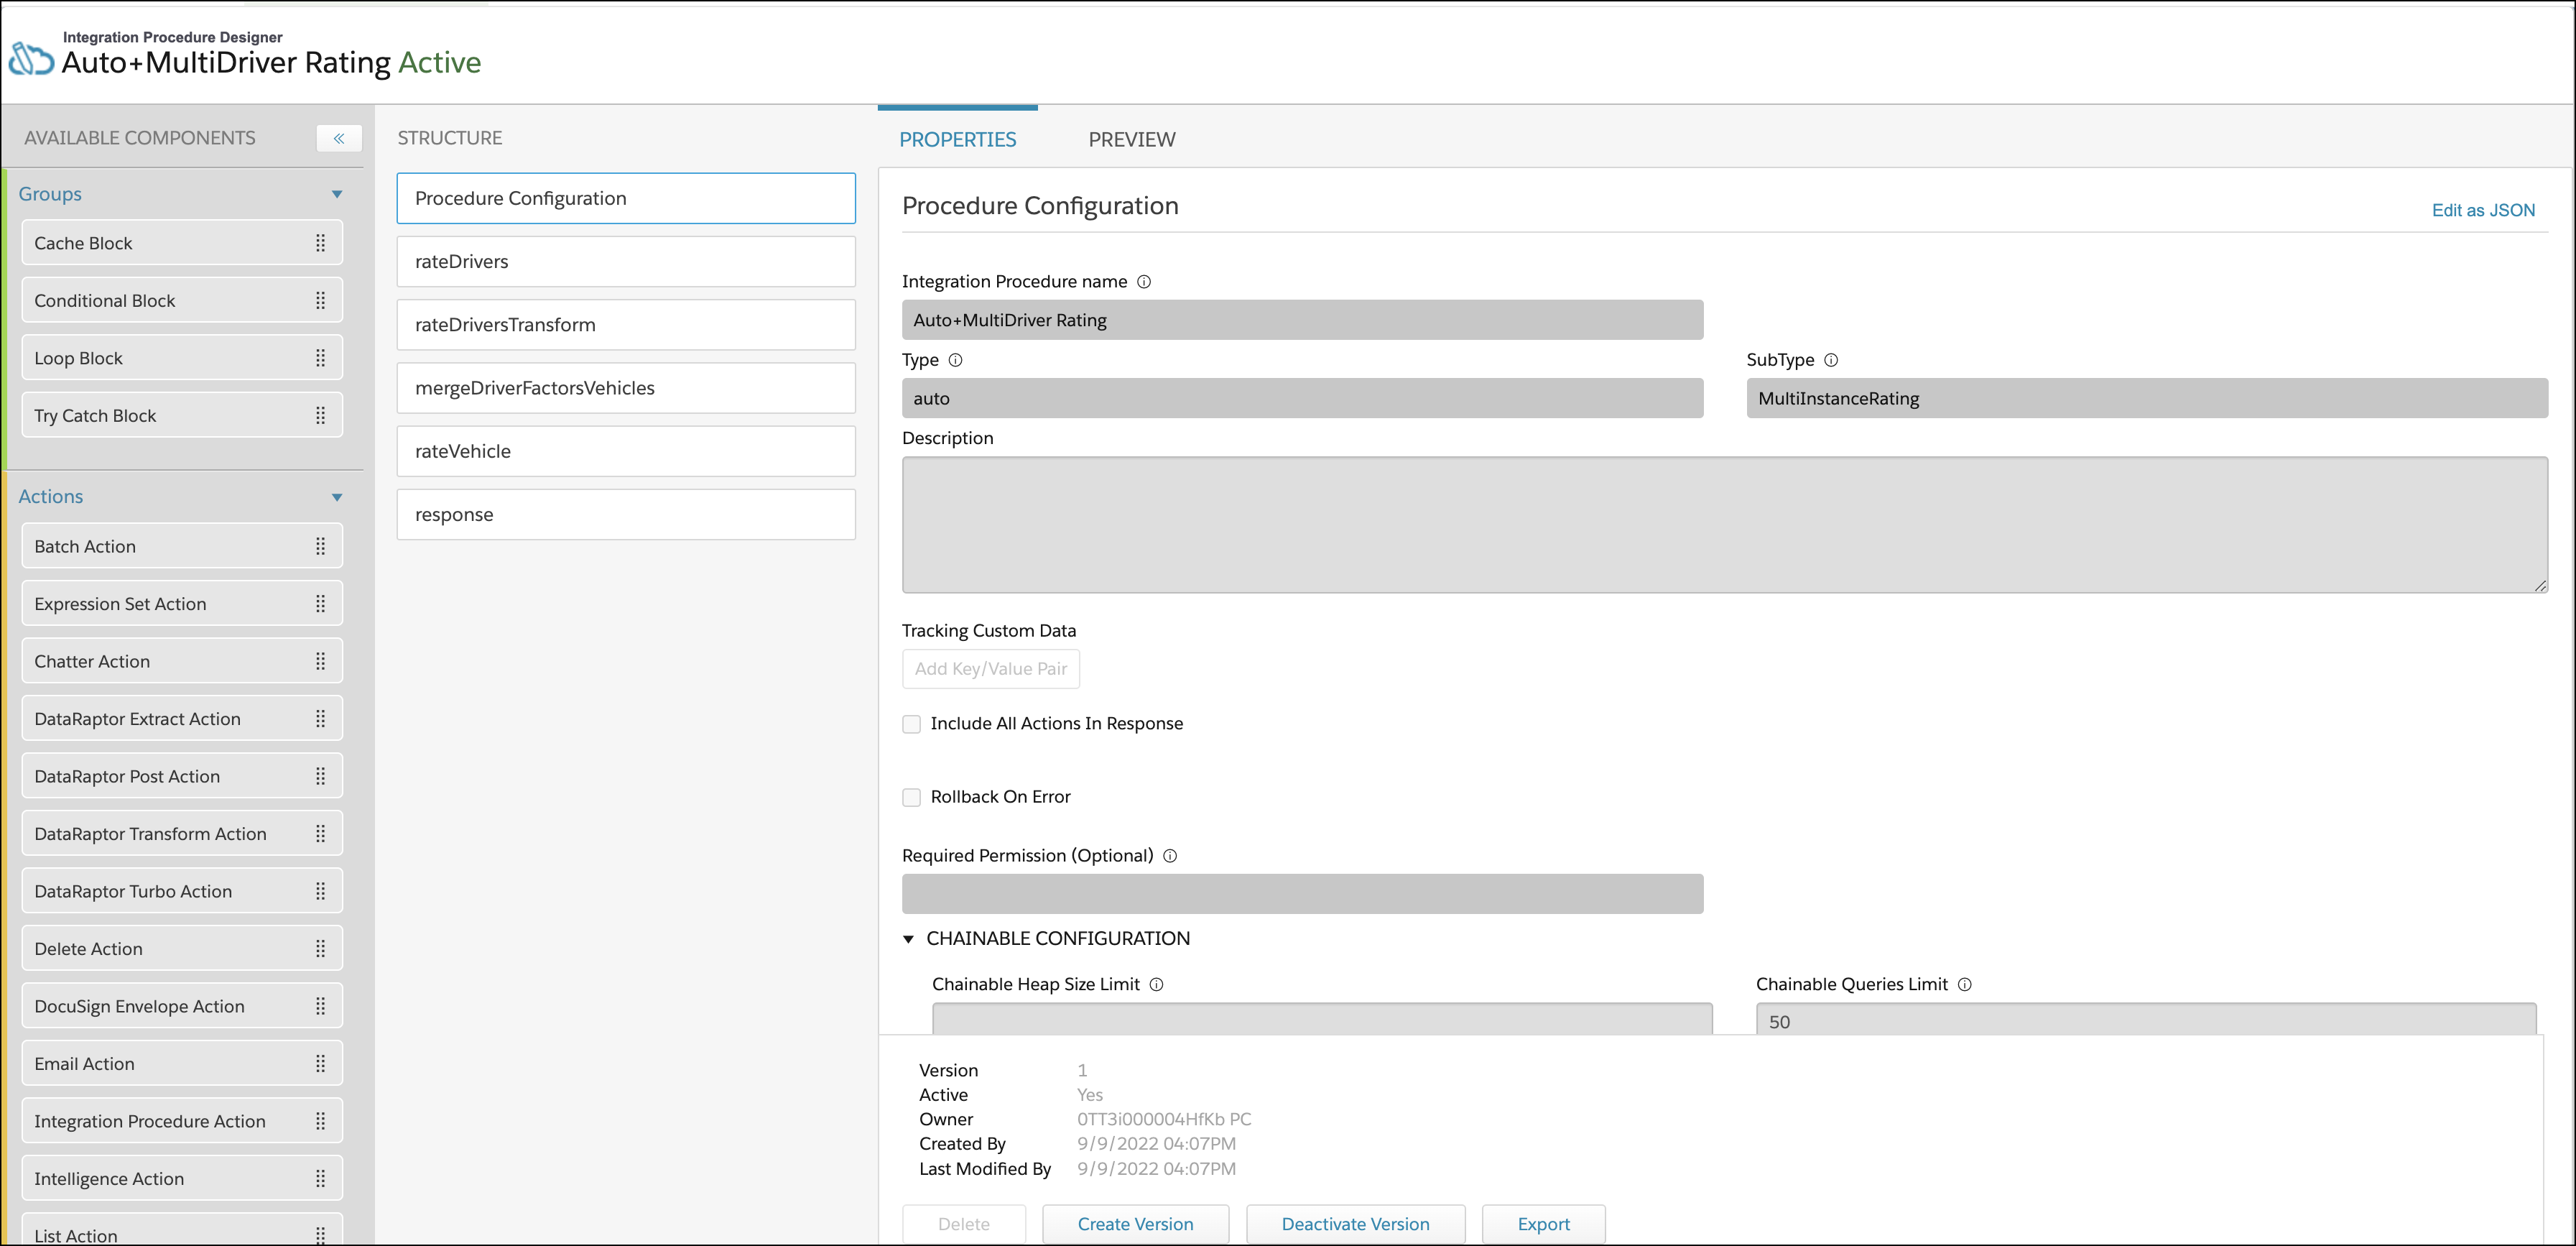Click the info icon next to SubType
2576x1246 pixels.
coord(1831,360)
